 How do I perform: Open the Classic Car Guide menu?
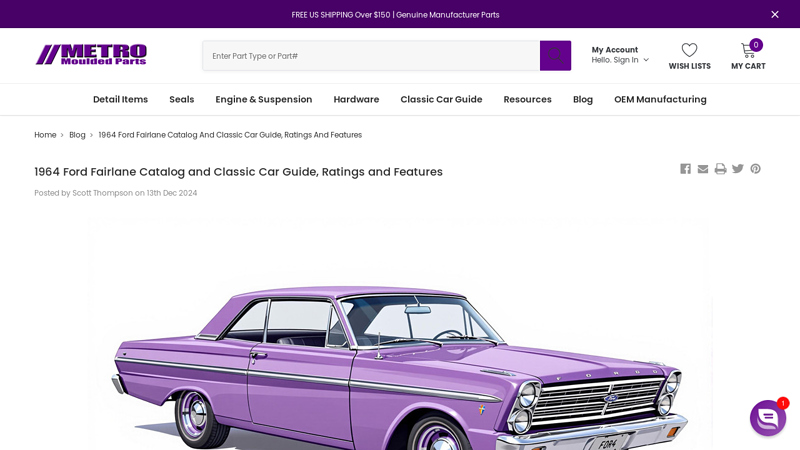click(x=441, y=99)
